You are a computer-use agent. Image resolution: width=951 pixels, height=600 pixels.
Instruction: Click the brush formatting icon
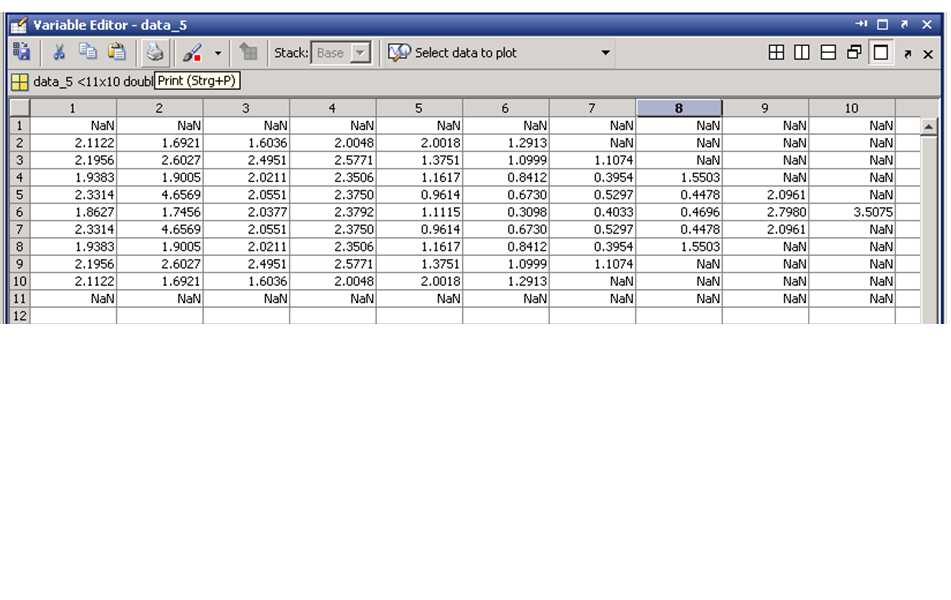point(192,53)
